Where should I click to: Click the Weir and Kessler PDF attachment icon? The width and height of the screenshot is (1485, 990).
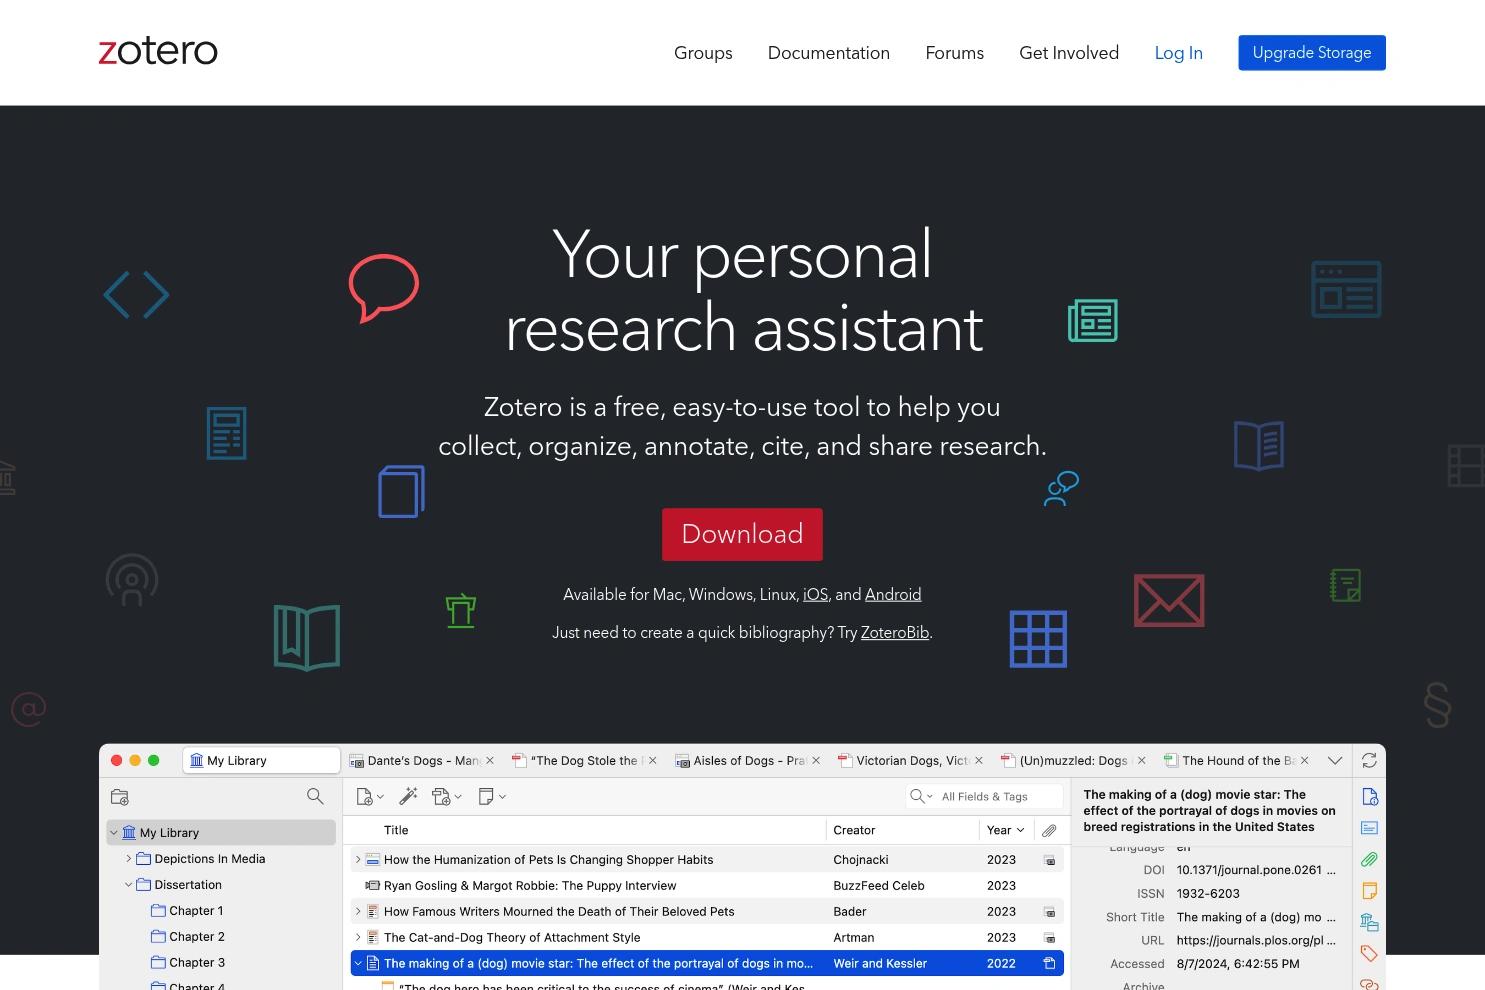point(1050,963)
